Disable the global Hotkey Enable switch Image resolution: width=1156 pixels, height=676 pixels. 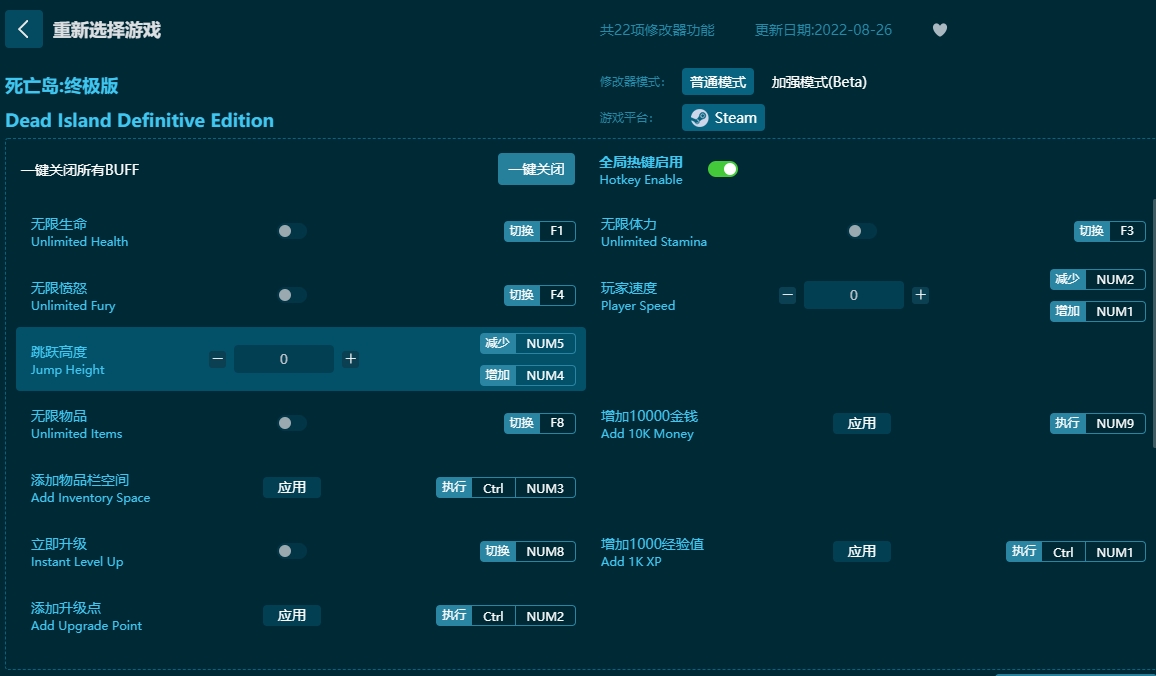point(723,169)
